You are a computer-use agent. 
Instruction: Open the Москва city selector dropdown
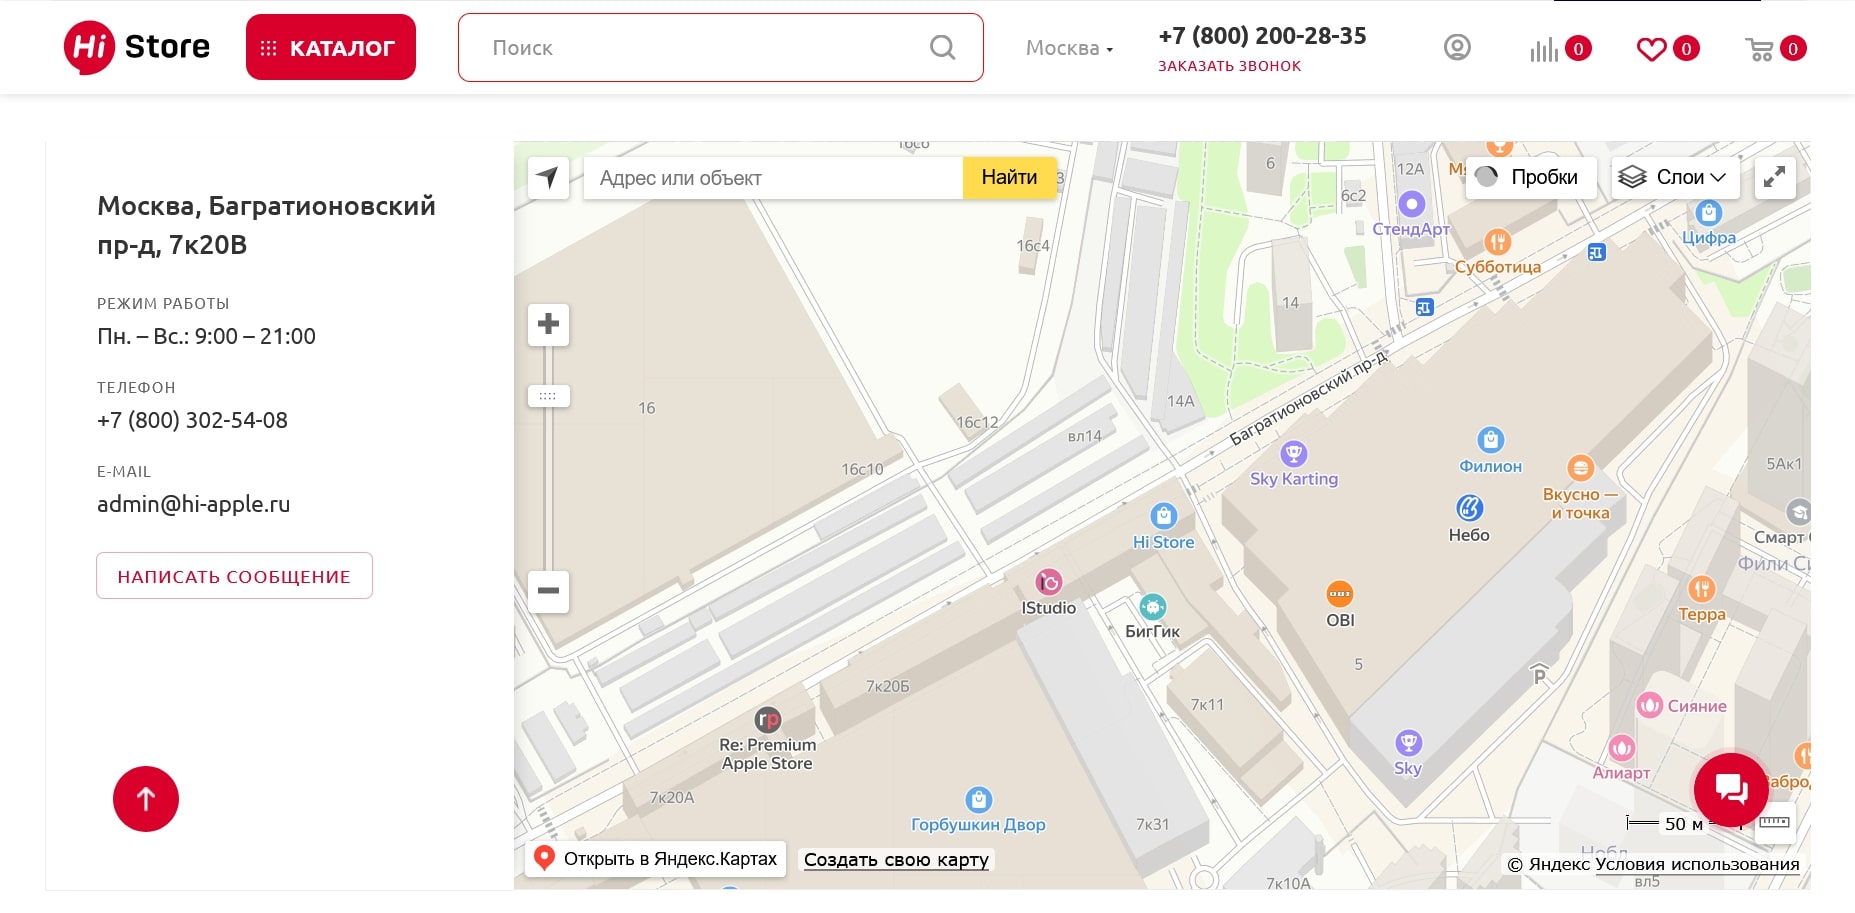point(1069,48)
